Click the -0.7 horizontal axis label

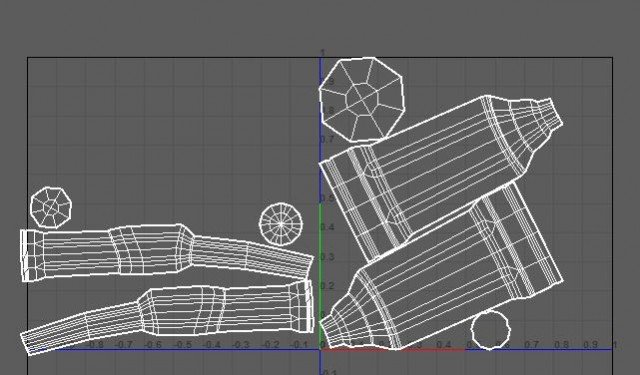coord(123,345)
